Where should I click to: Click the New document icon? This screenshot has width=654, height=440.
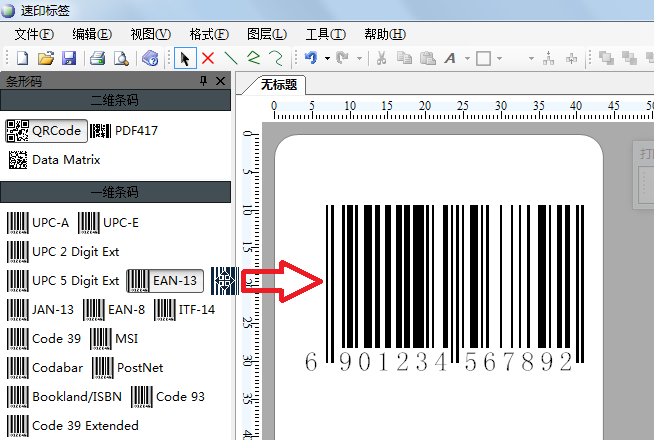(23, 58)
